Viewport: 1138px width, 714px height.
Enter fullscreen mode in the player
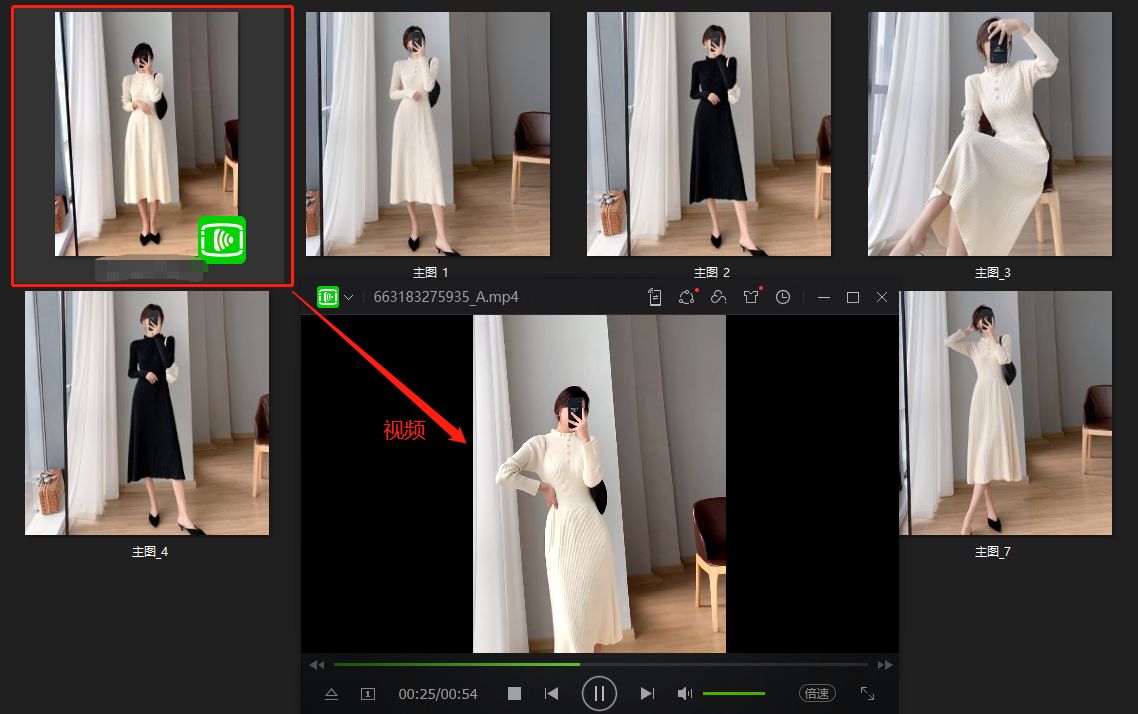pos(867,693)
